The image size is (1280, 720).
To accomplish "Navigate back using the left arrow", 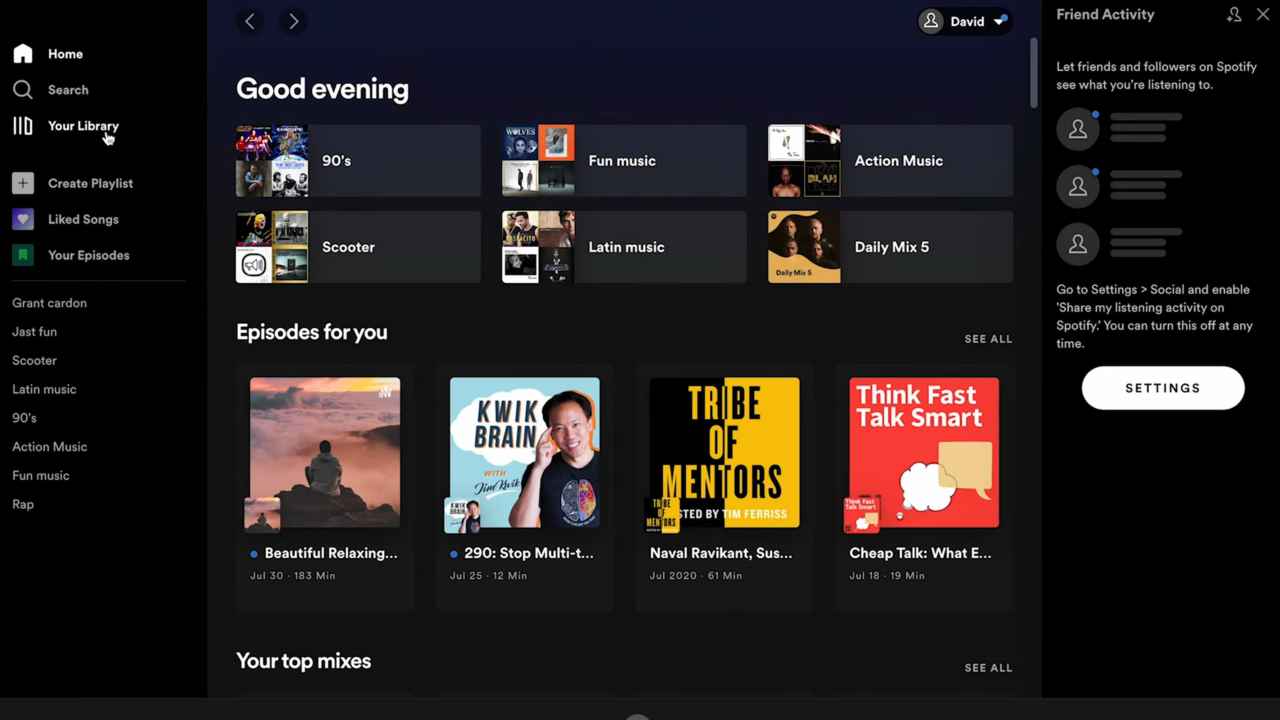I will [x=249, y=21].
